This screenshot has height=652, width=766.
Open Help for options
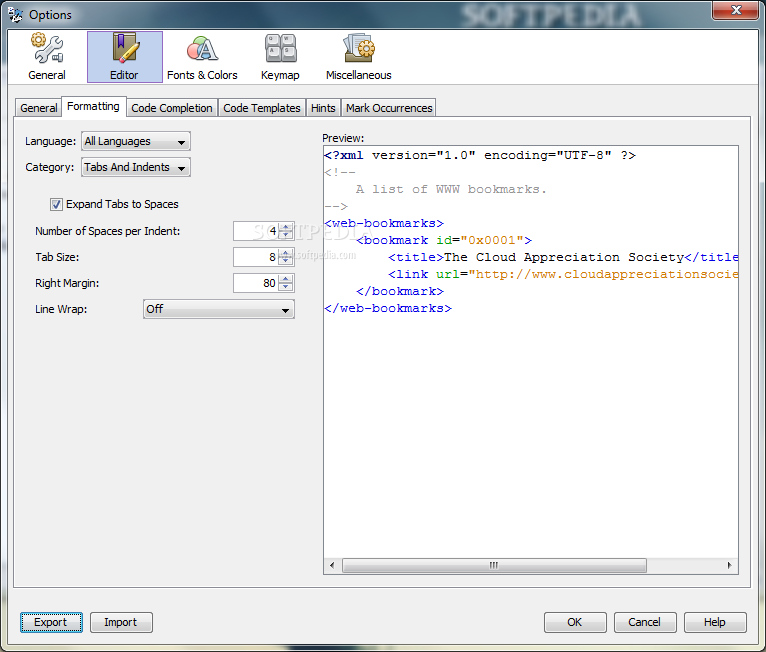[715, 622]
